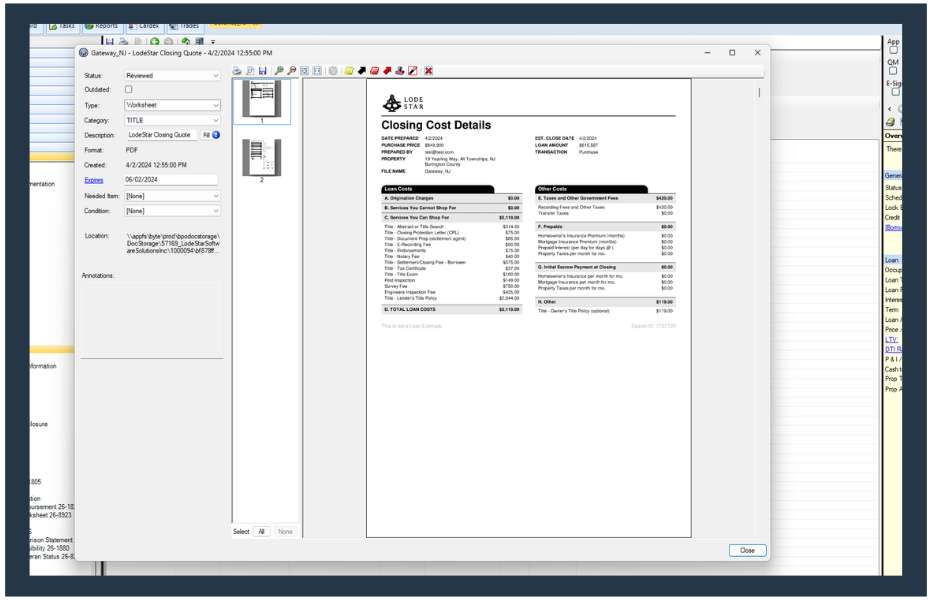Open the Needed Item dropdown
This screenshot has height=600, width=933.
click(x=173, y=196)
